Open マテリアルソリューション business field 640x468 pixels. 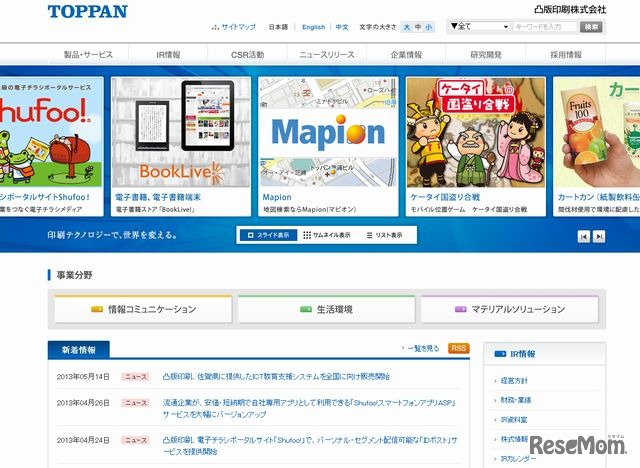510,309
